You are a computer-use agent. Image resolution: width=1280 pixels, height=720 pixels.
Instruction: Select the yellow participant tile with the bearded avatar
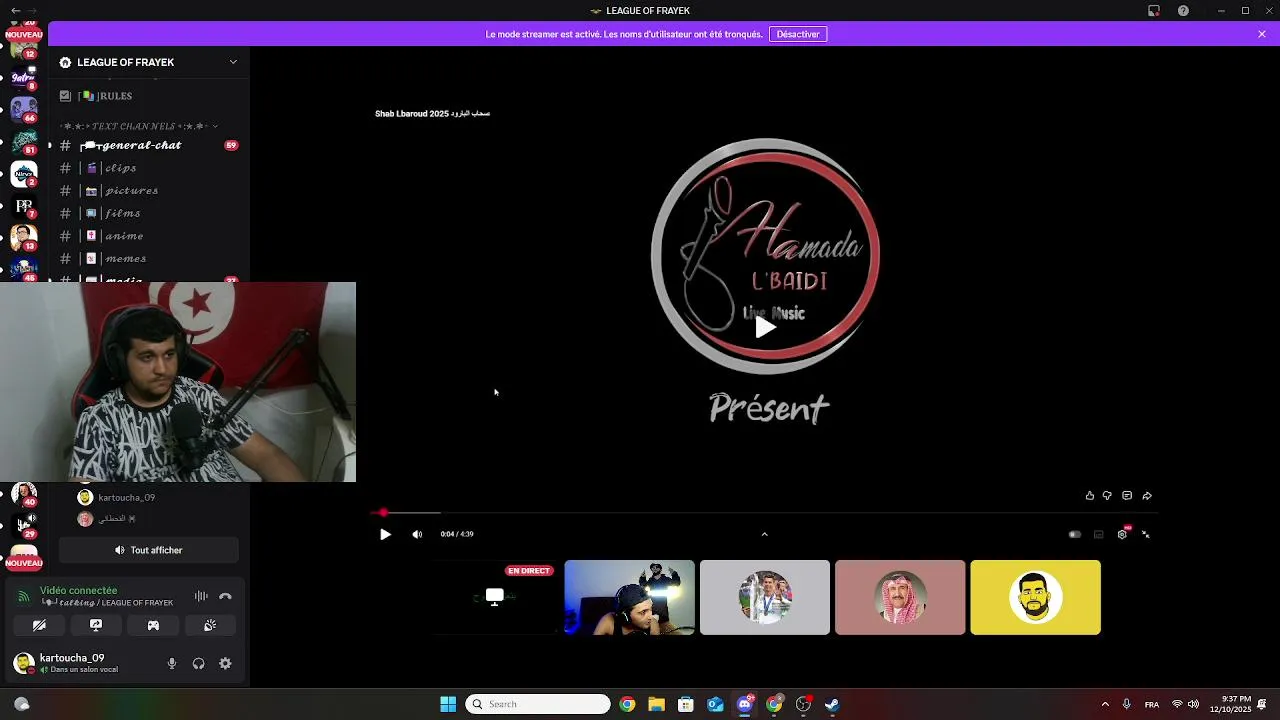pyautogui.click(x=1035, y=597)
